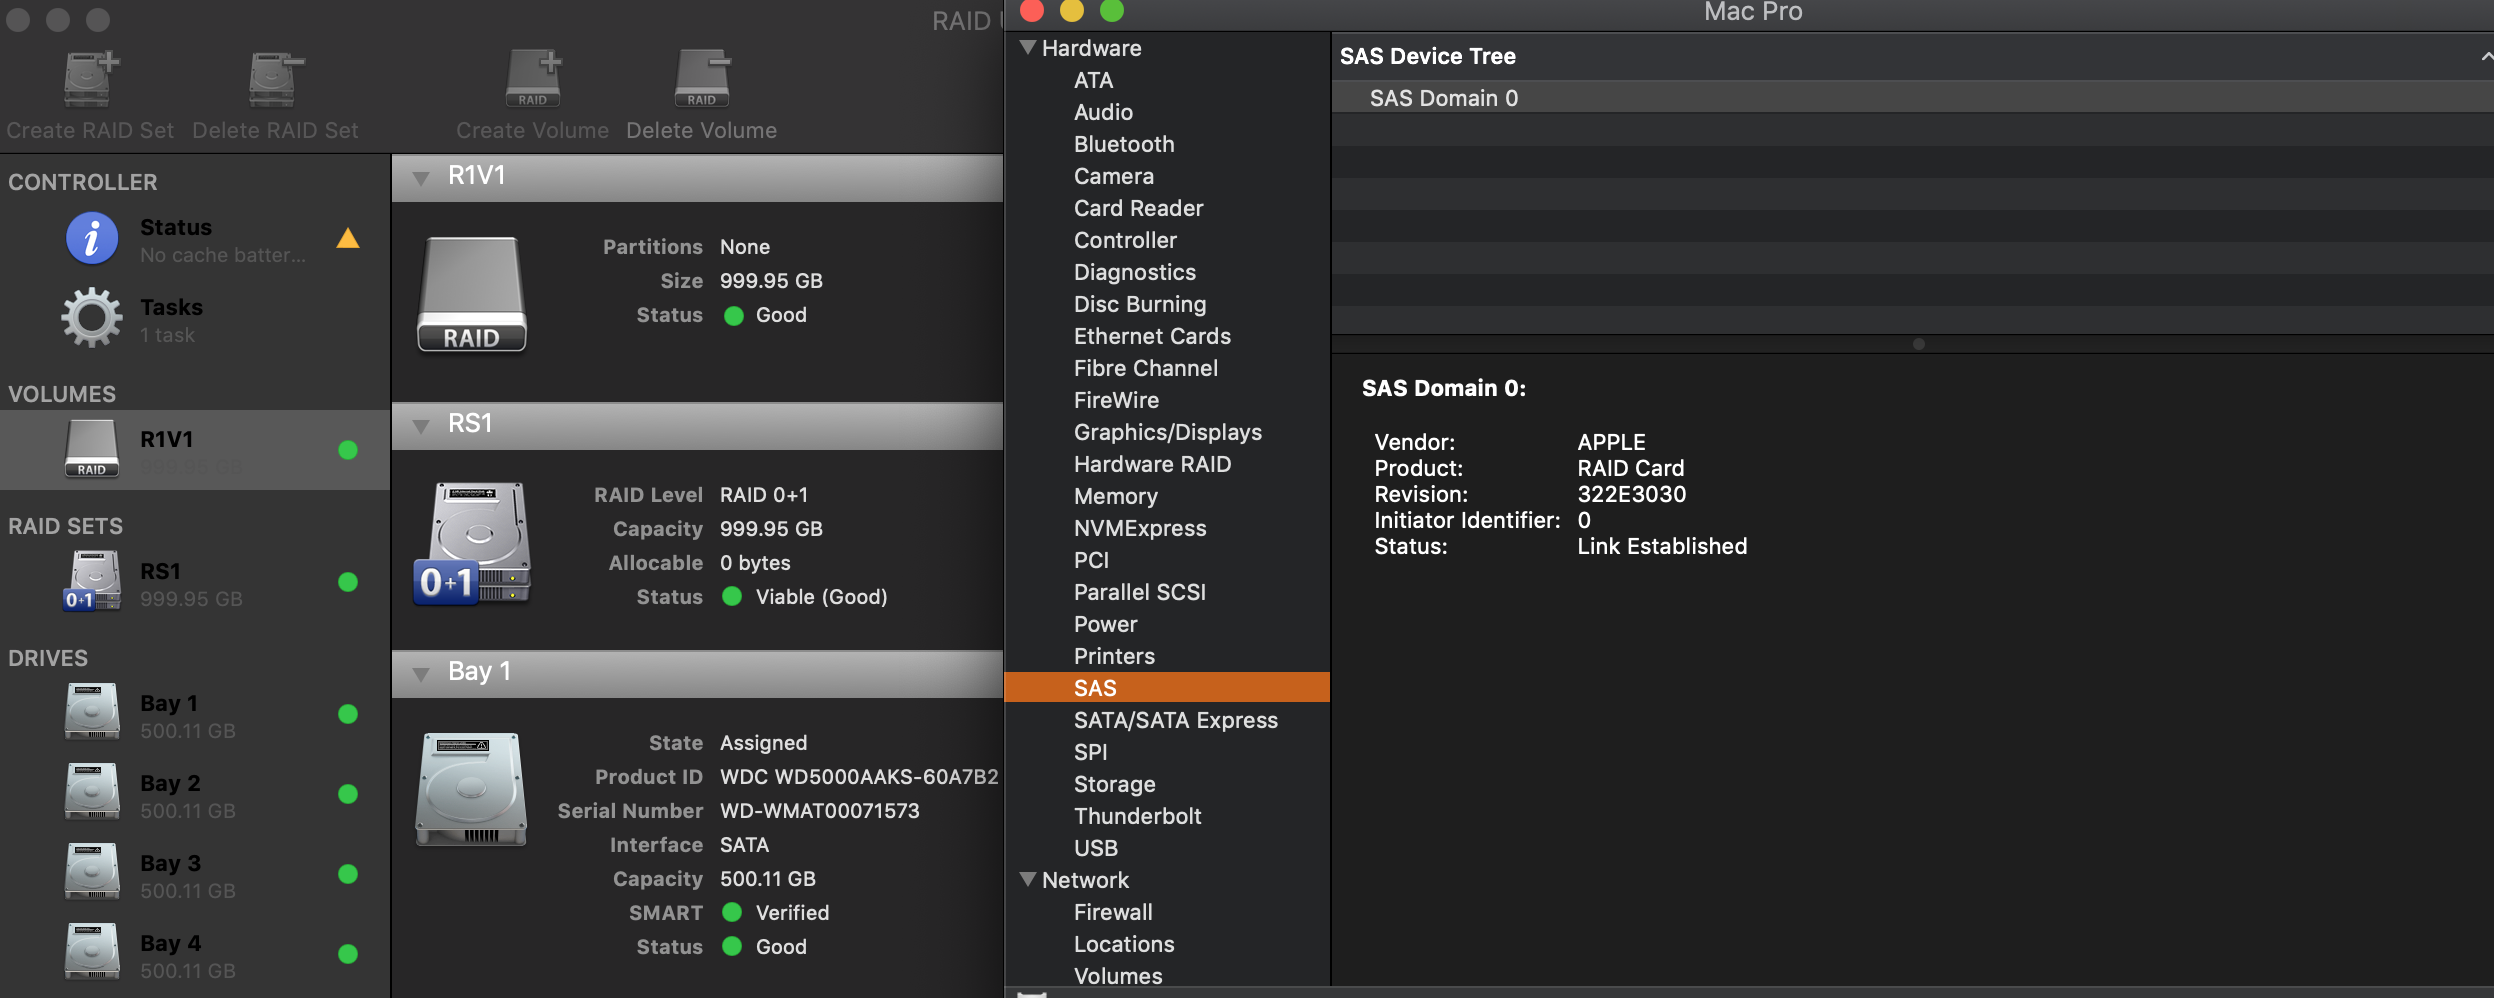Select Parallel SCSI in the Hardware list
Image resolution: width=2494 pixels, height=998 pixels.
click(1139, 592)
